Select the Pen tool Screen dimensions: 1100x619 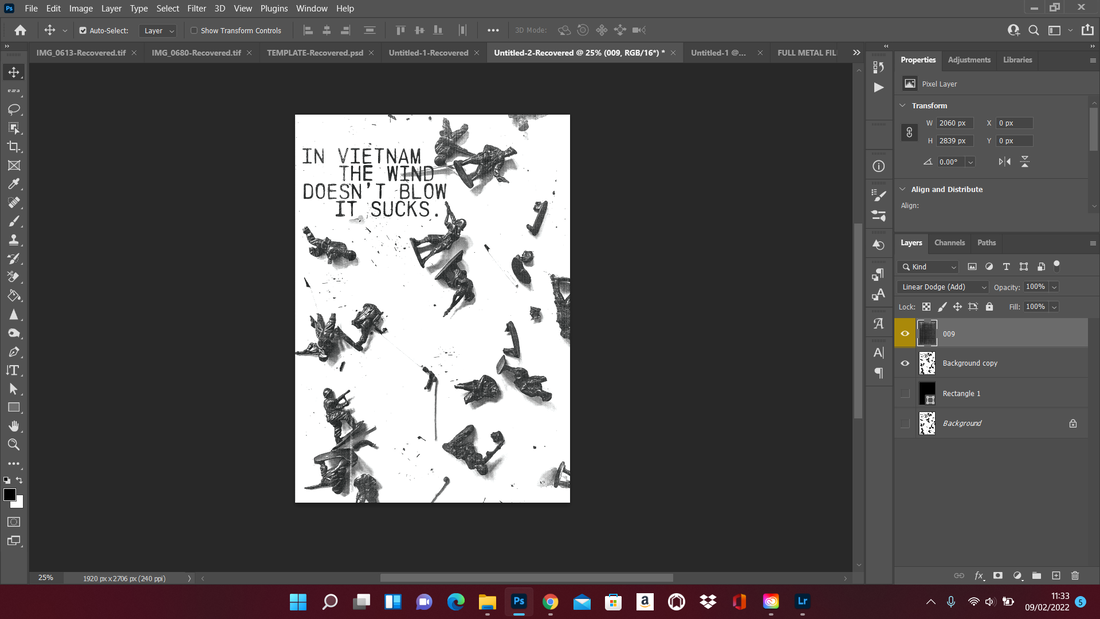(x=13, y=352)
